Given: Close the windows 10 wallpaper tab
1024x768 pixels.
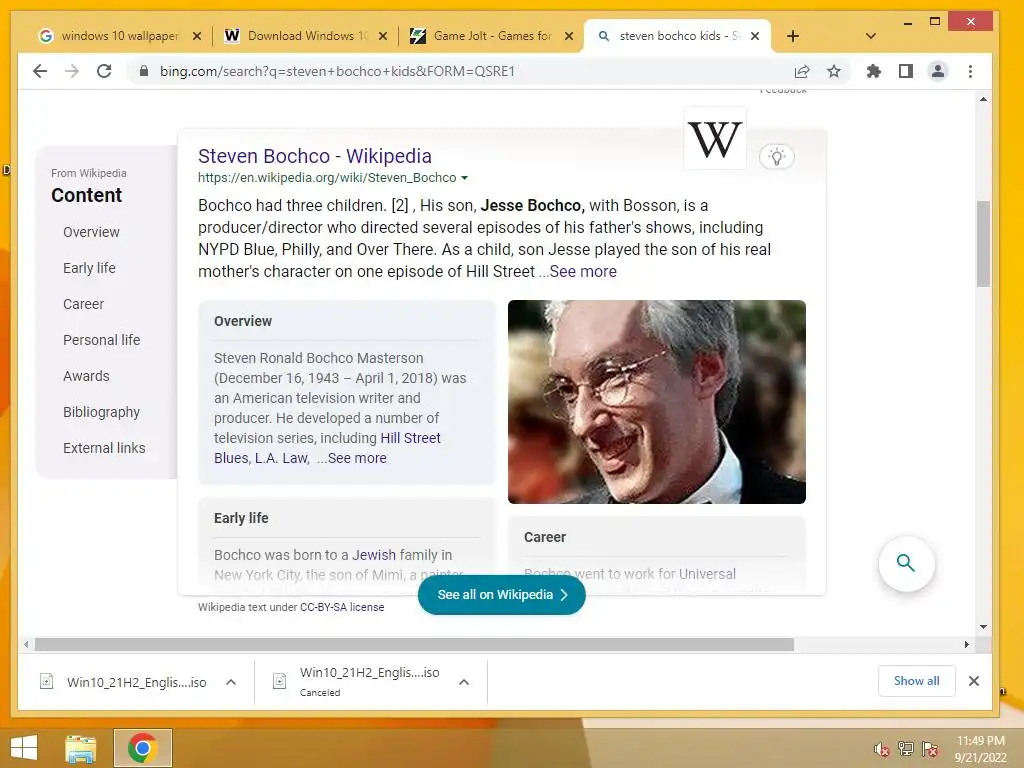Looking at the screenshot, I should [197, 37].
